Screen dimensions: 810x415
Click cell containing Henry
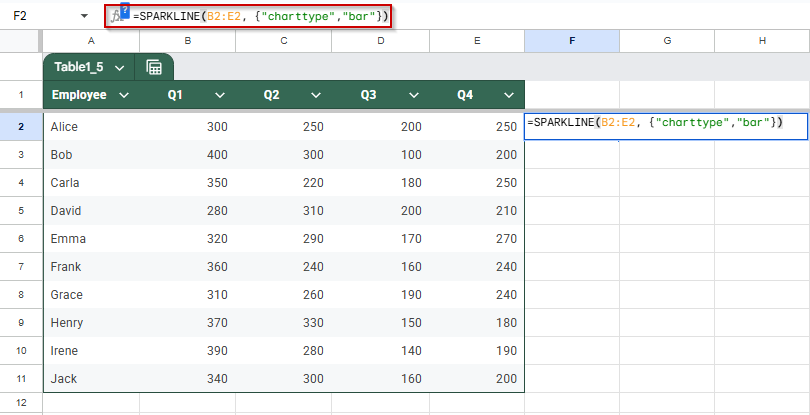(91, 322)
